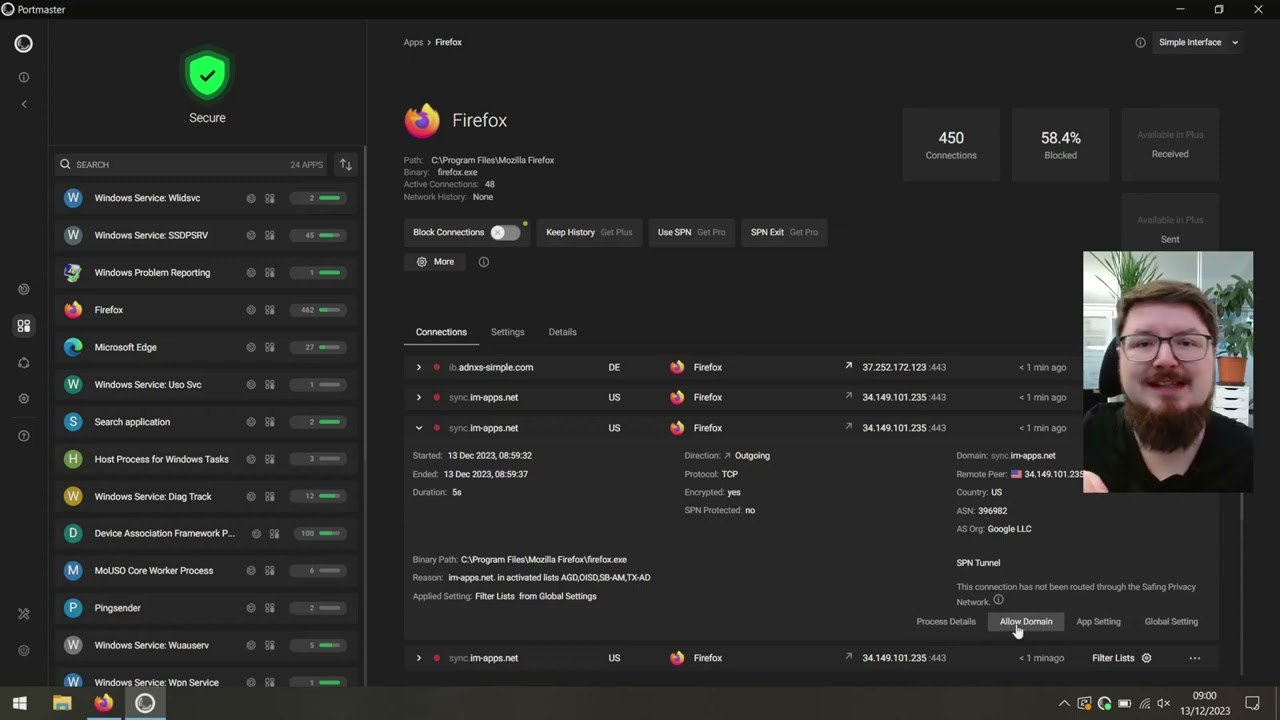Switch to the Details tab

(x=562, y=332)
